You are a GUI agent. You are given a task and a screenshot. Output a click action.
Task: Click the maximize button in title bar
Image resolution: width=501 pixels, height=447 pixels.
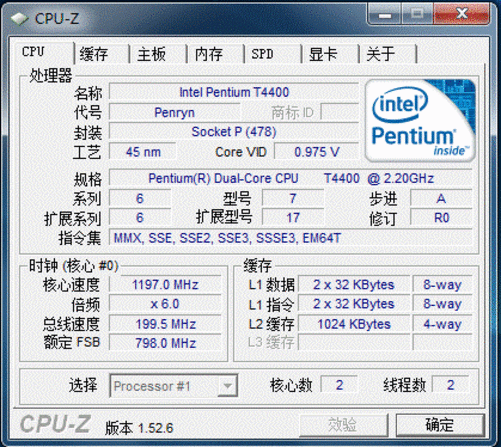pos(417,14)
